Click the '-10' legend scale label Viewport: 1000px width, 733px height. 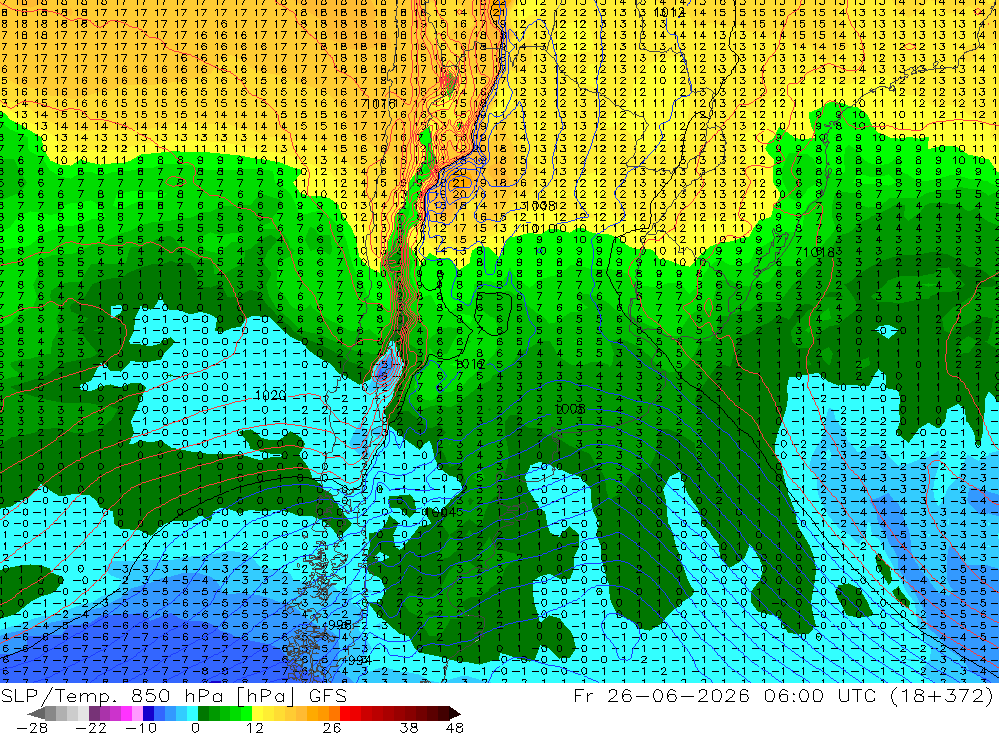point(141,728)
